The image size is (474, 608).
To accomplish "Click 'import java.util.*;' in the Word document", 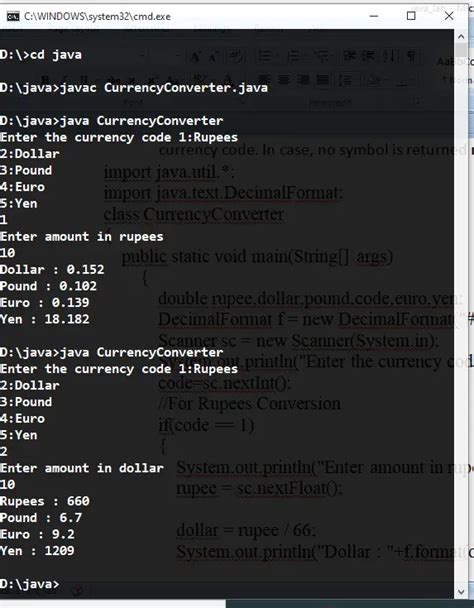I will [169, 172].
